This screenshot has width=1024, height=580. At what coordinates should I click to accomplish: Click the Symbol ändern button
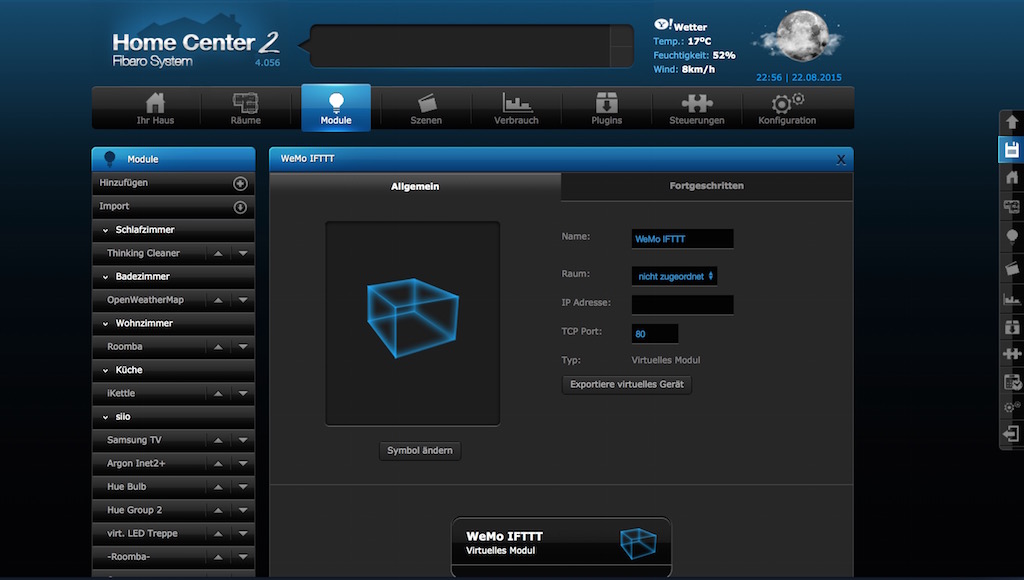420,451
